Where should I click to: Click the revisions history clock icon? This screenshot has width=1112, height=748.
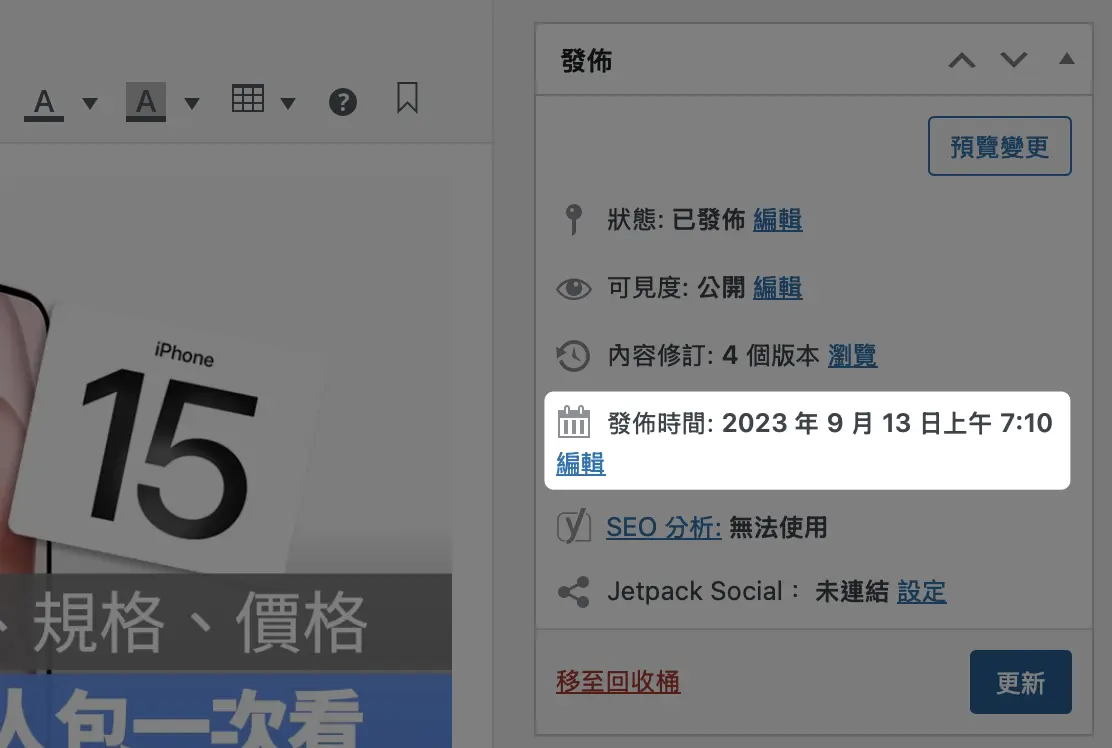pyautogui.click(x=573, y=356)
